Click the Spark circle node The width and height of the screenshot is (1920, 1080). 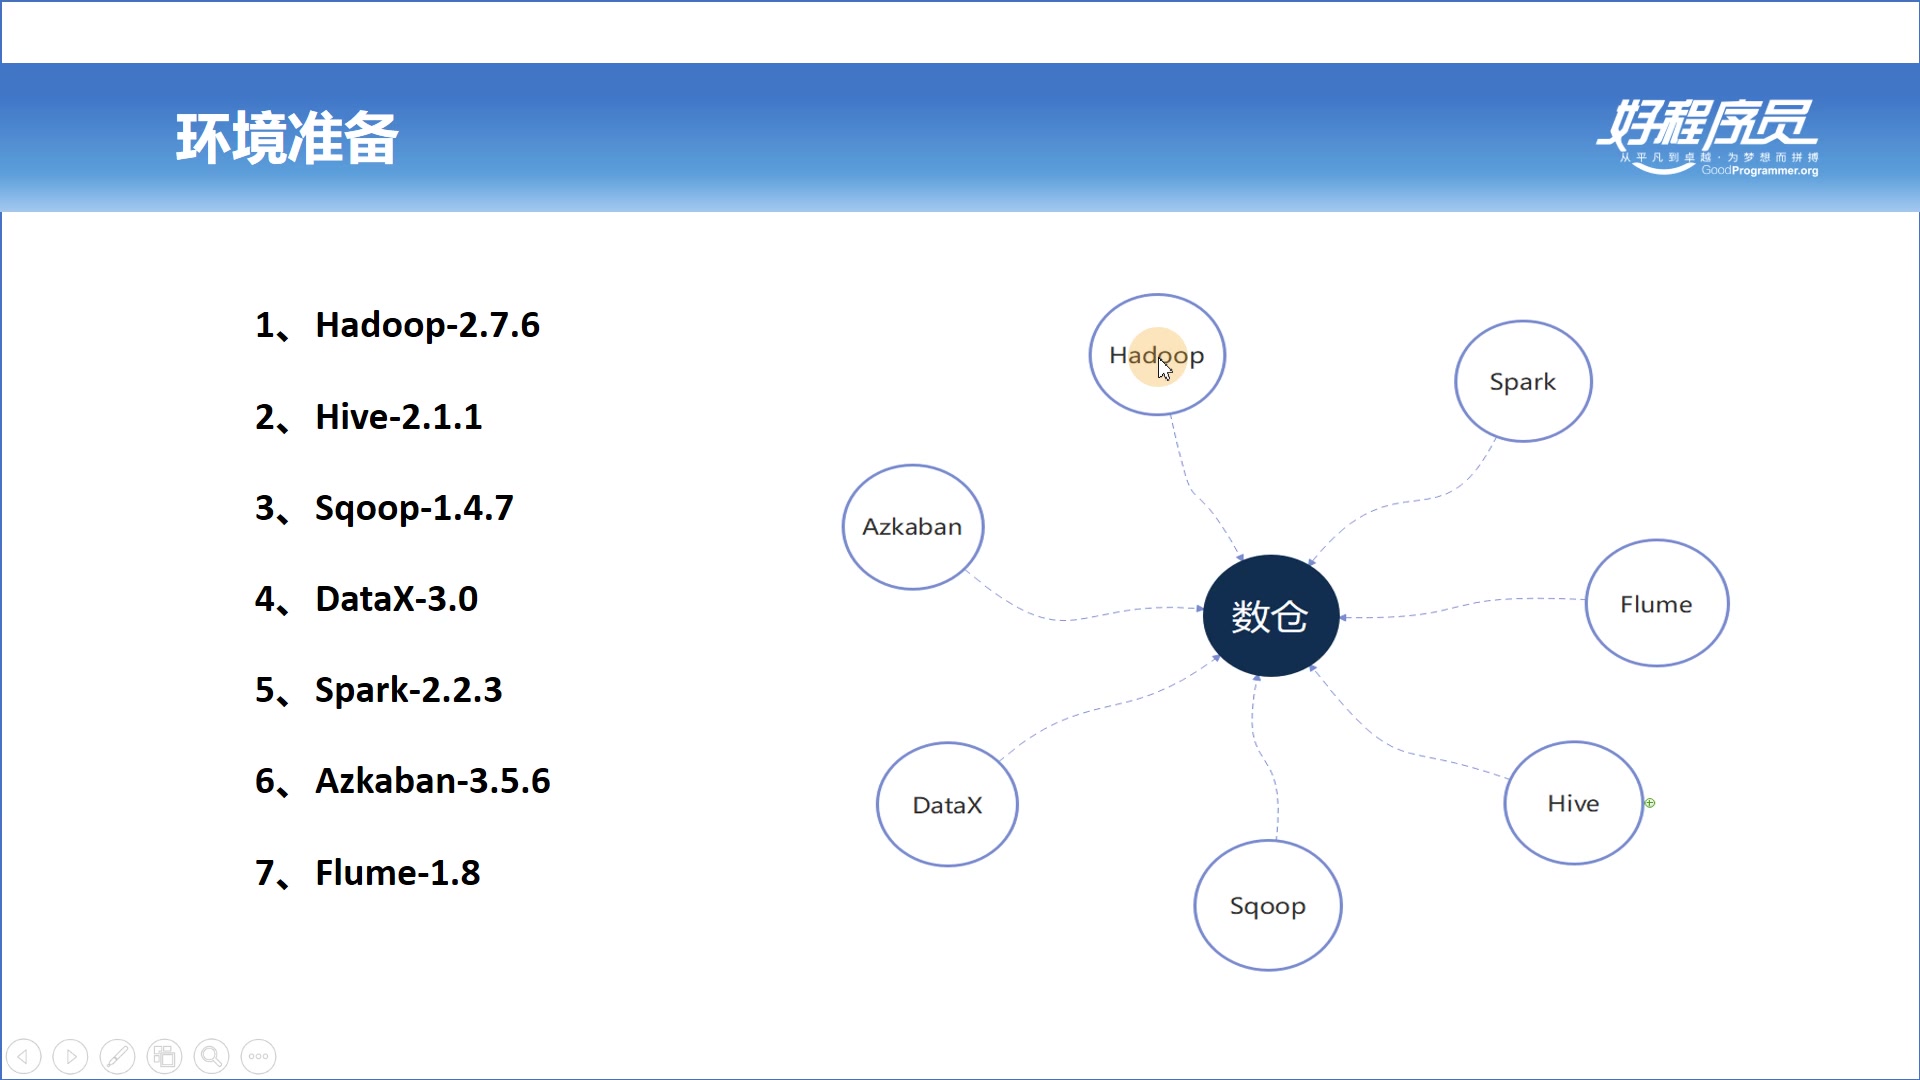pos(1522,381)
